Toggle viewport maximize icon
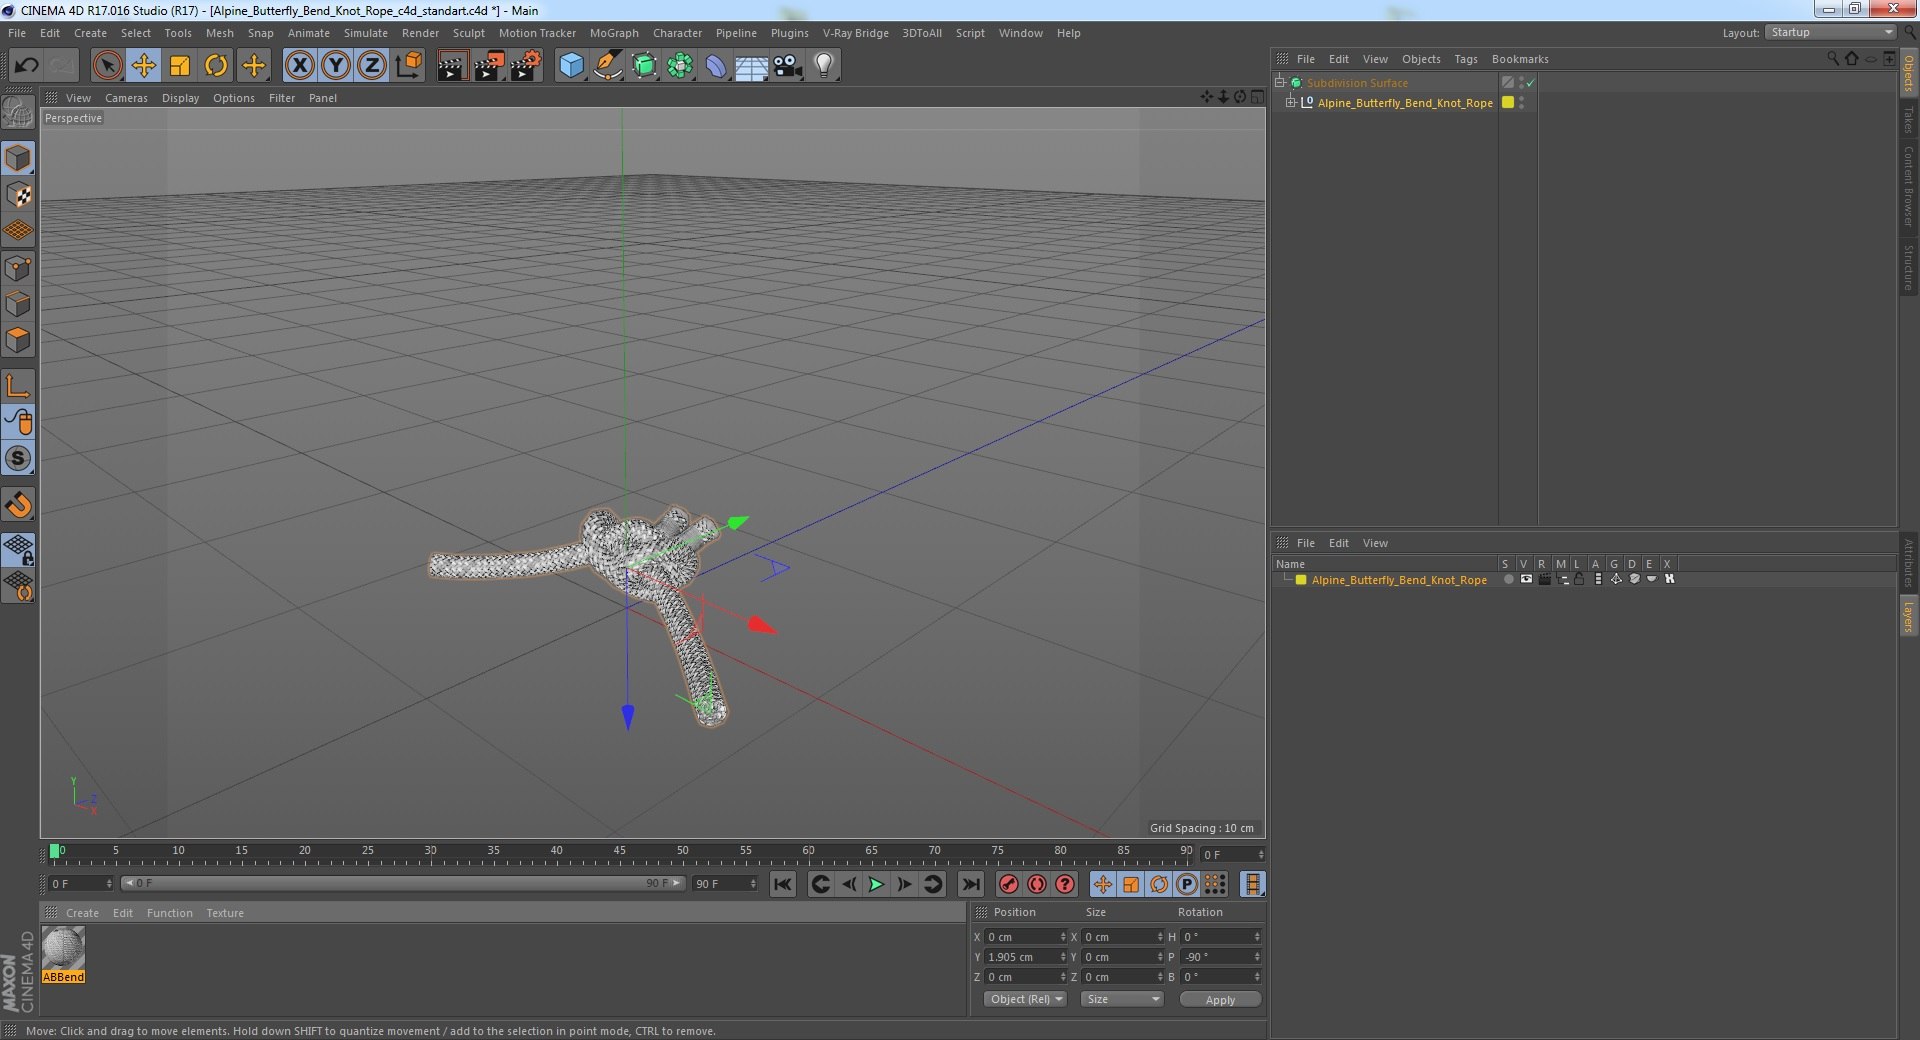This screenshot has width=1920, height=1040. [x=1257, y=97]
